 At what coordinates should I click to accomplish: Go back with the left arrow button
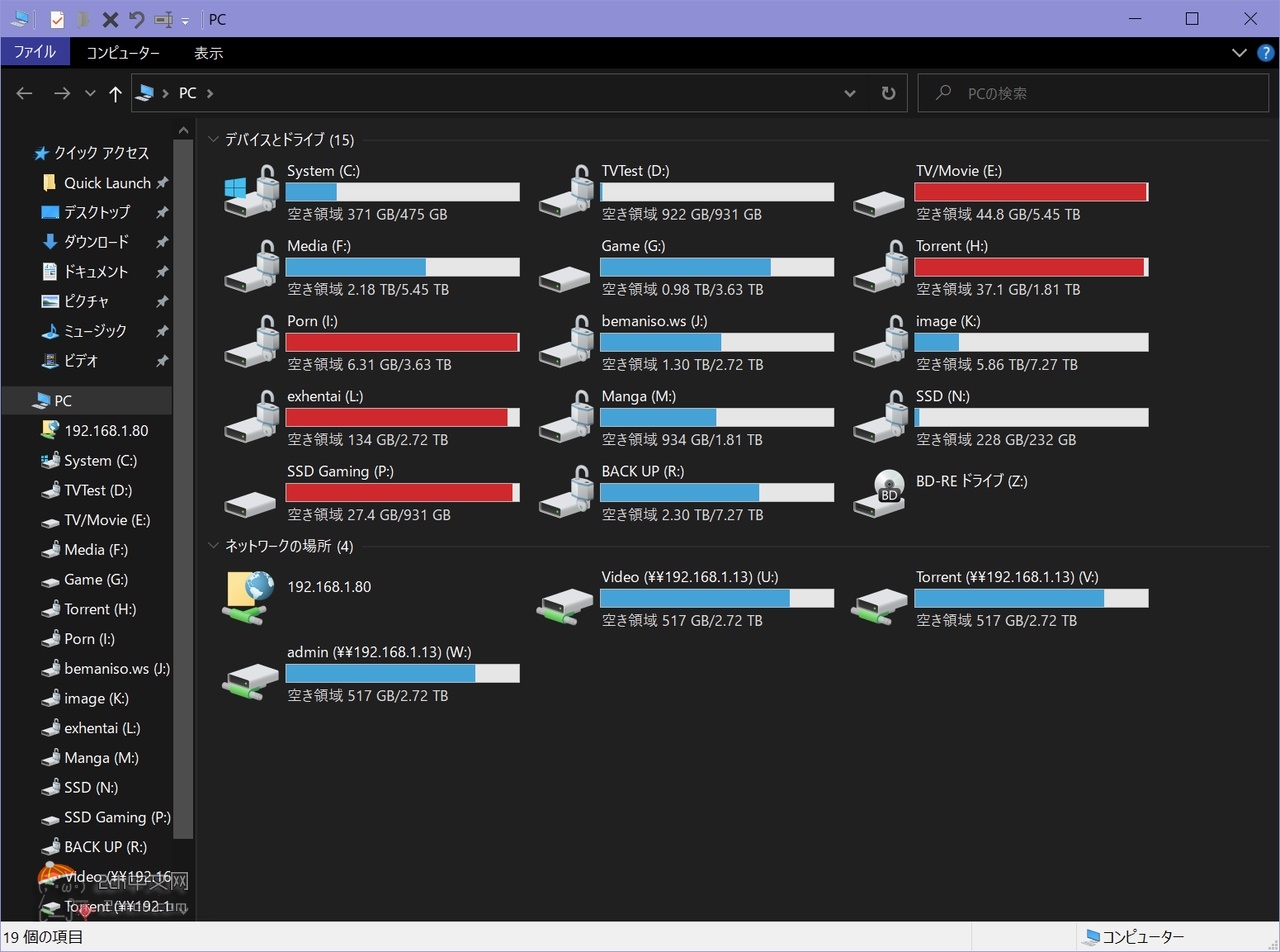pos(26,93)
